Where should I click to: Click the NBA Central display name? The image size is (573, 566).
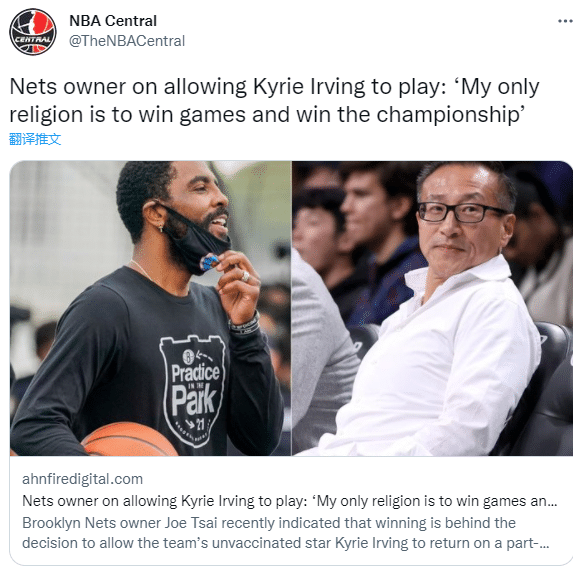113,21
